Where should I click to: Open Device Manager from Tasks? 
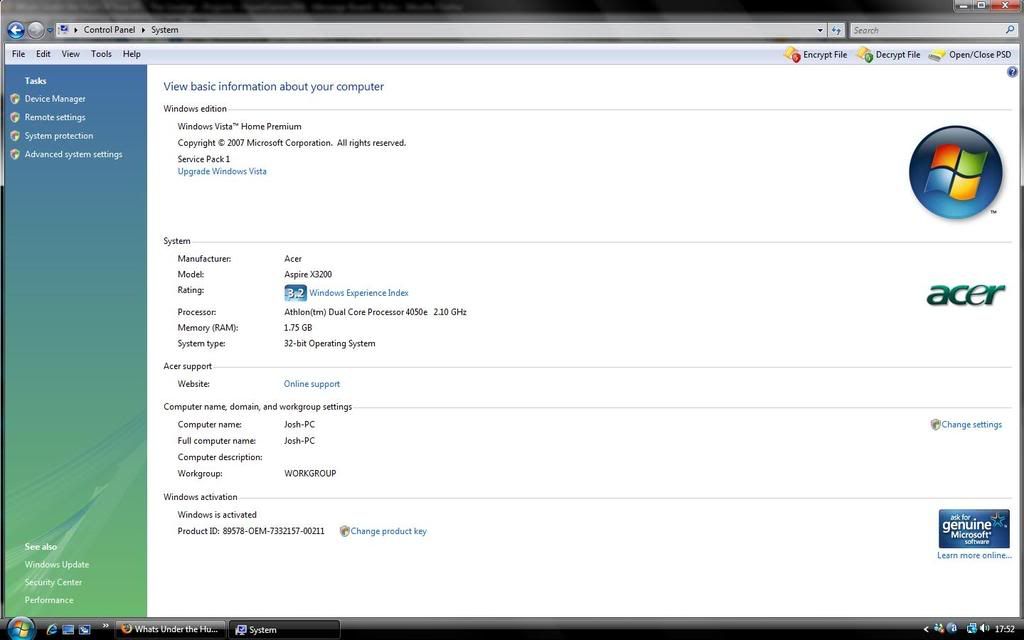(x=55, y=99)
